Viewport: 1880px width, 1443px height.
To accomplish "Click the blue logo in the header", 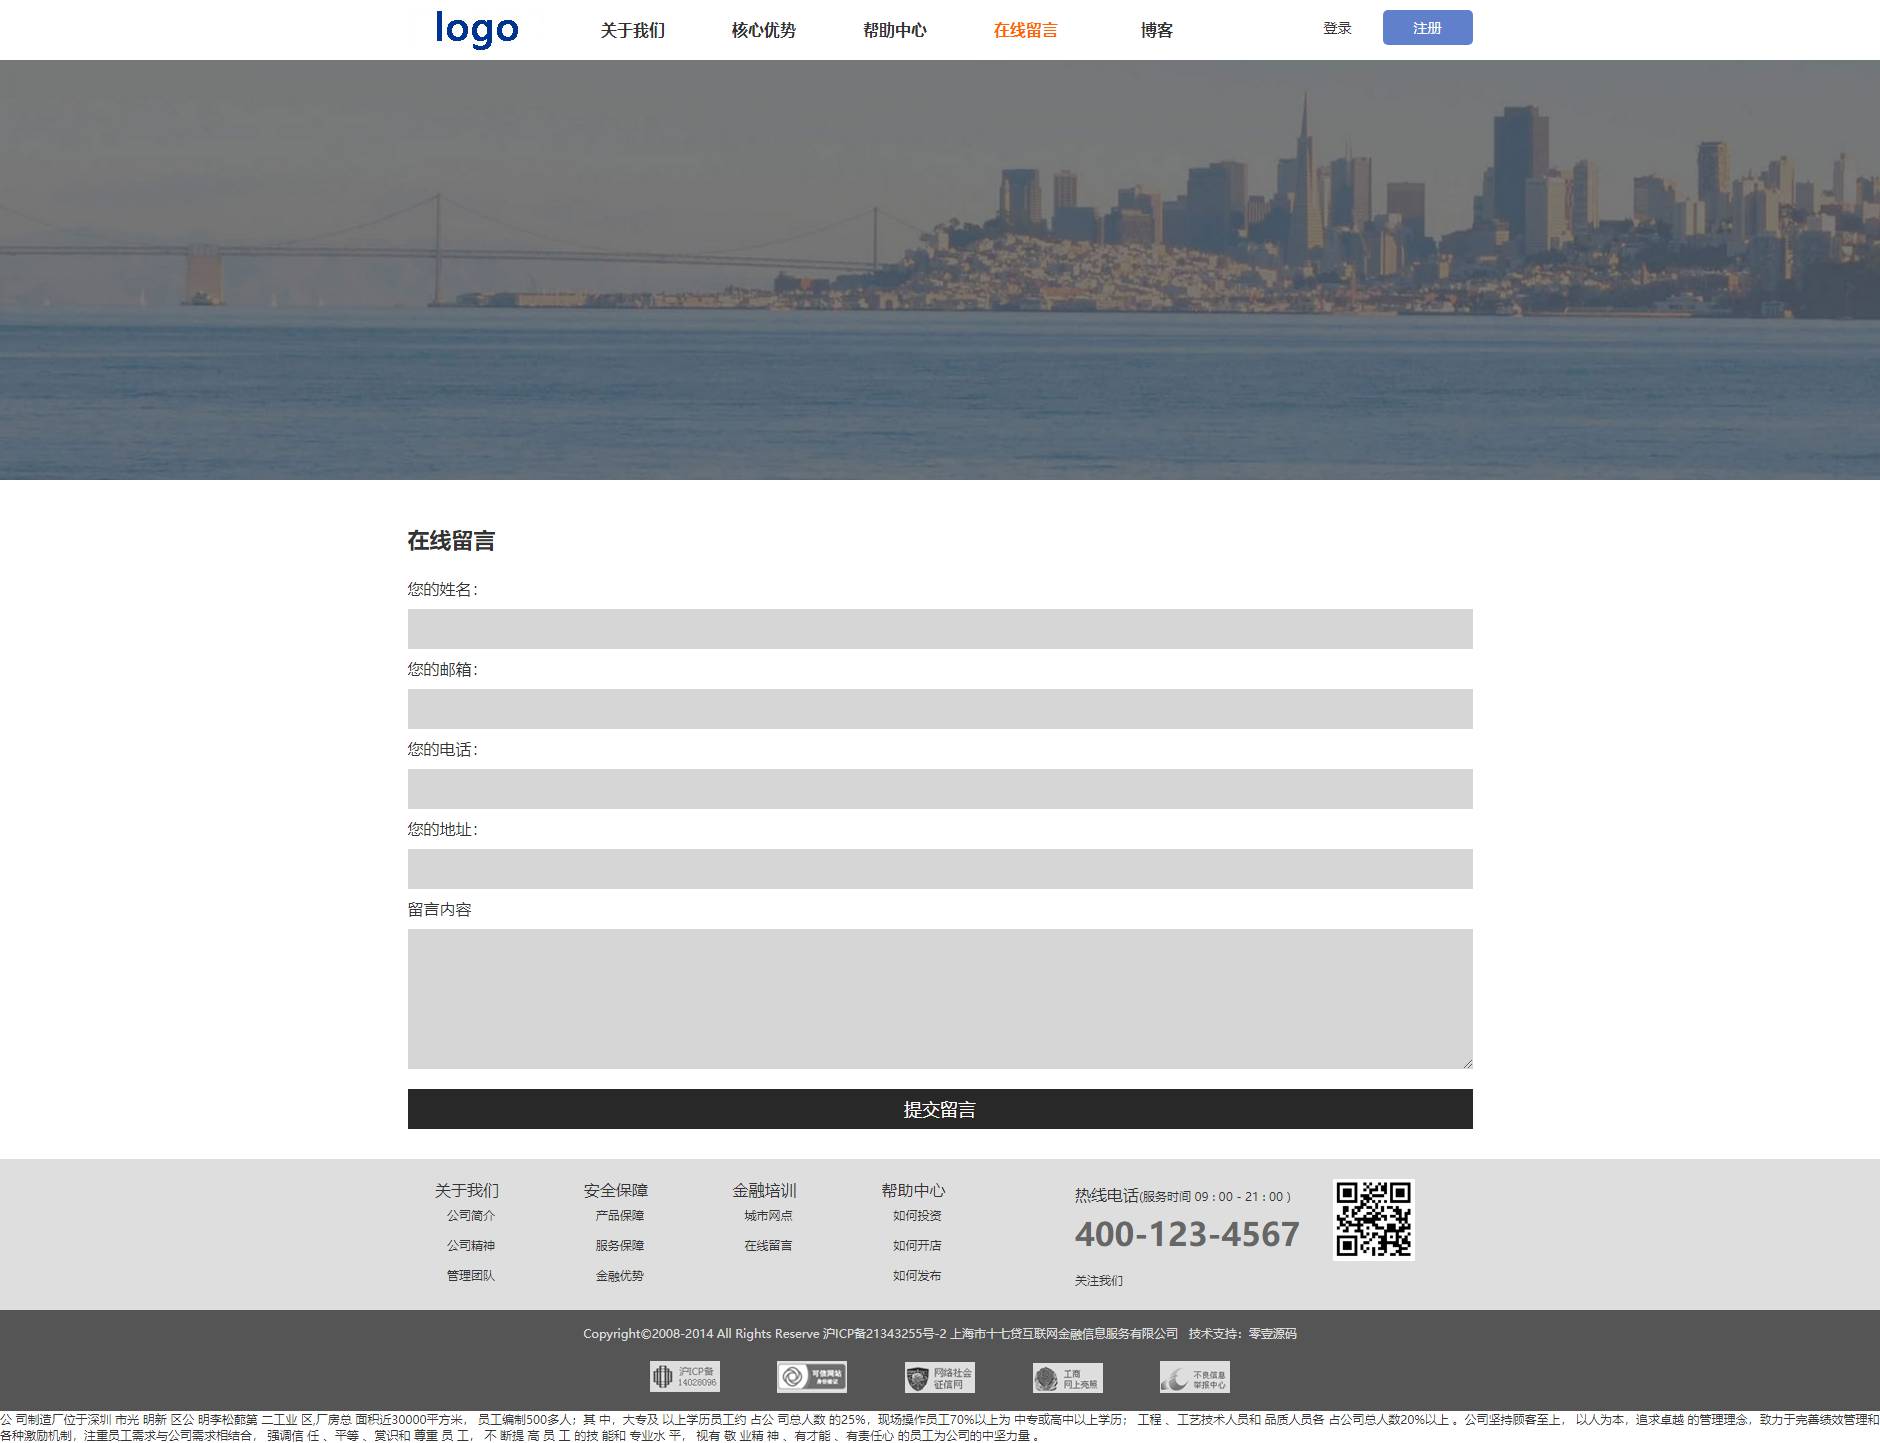I will pos(477,30).
